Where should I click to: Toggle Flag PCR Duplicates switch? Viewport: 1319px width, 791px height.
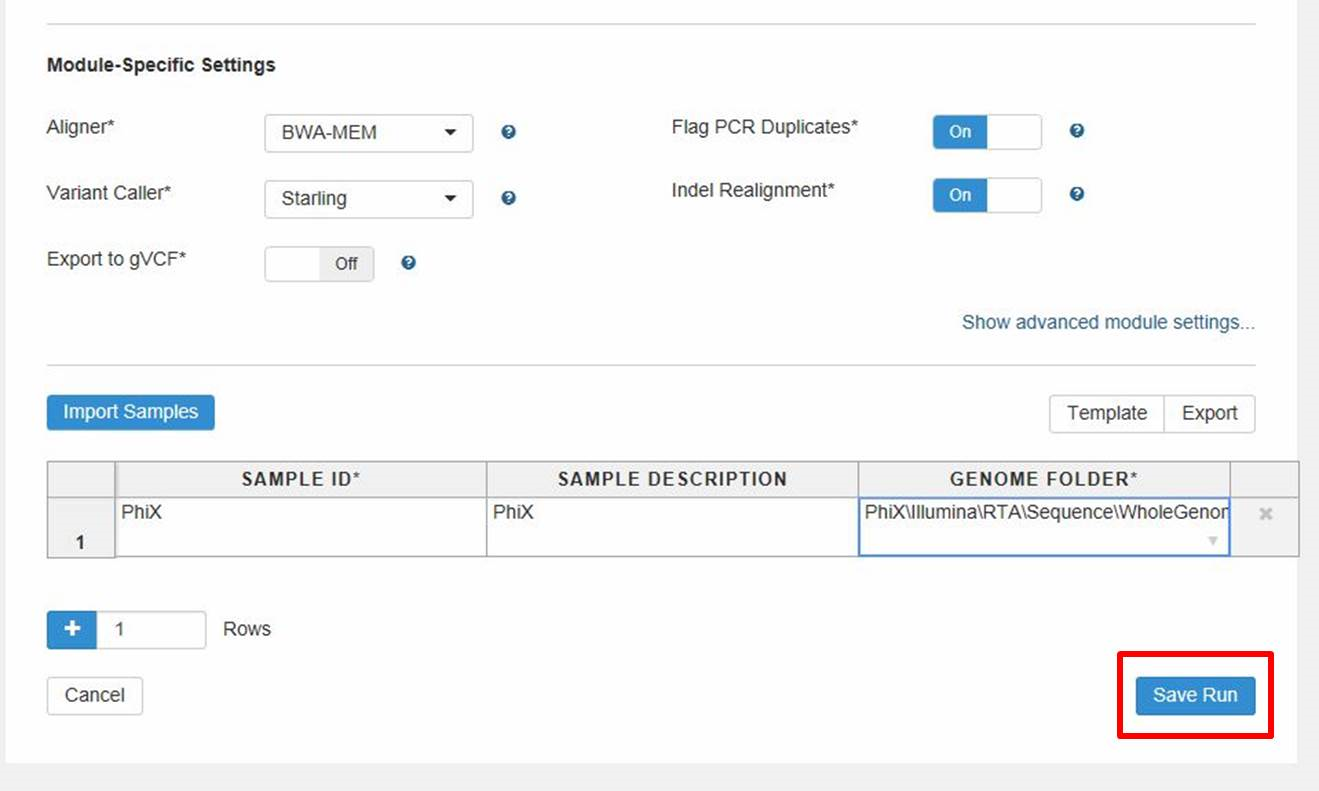pos(986,132)
